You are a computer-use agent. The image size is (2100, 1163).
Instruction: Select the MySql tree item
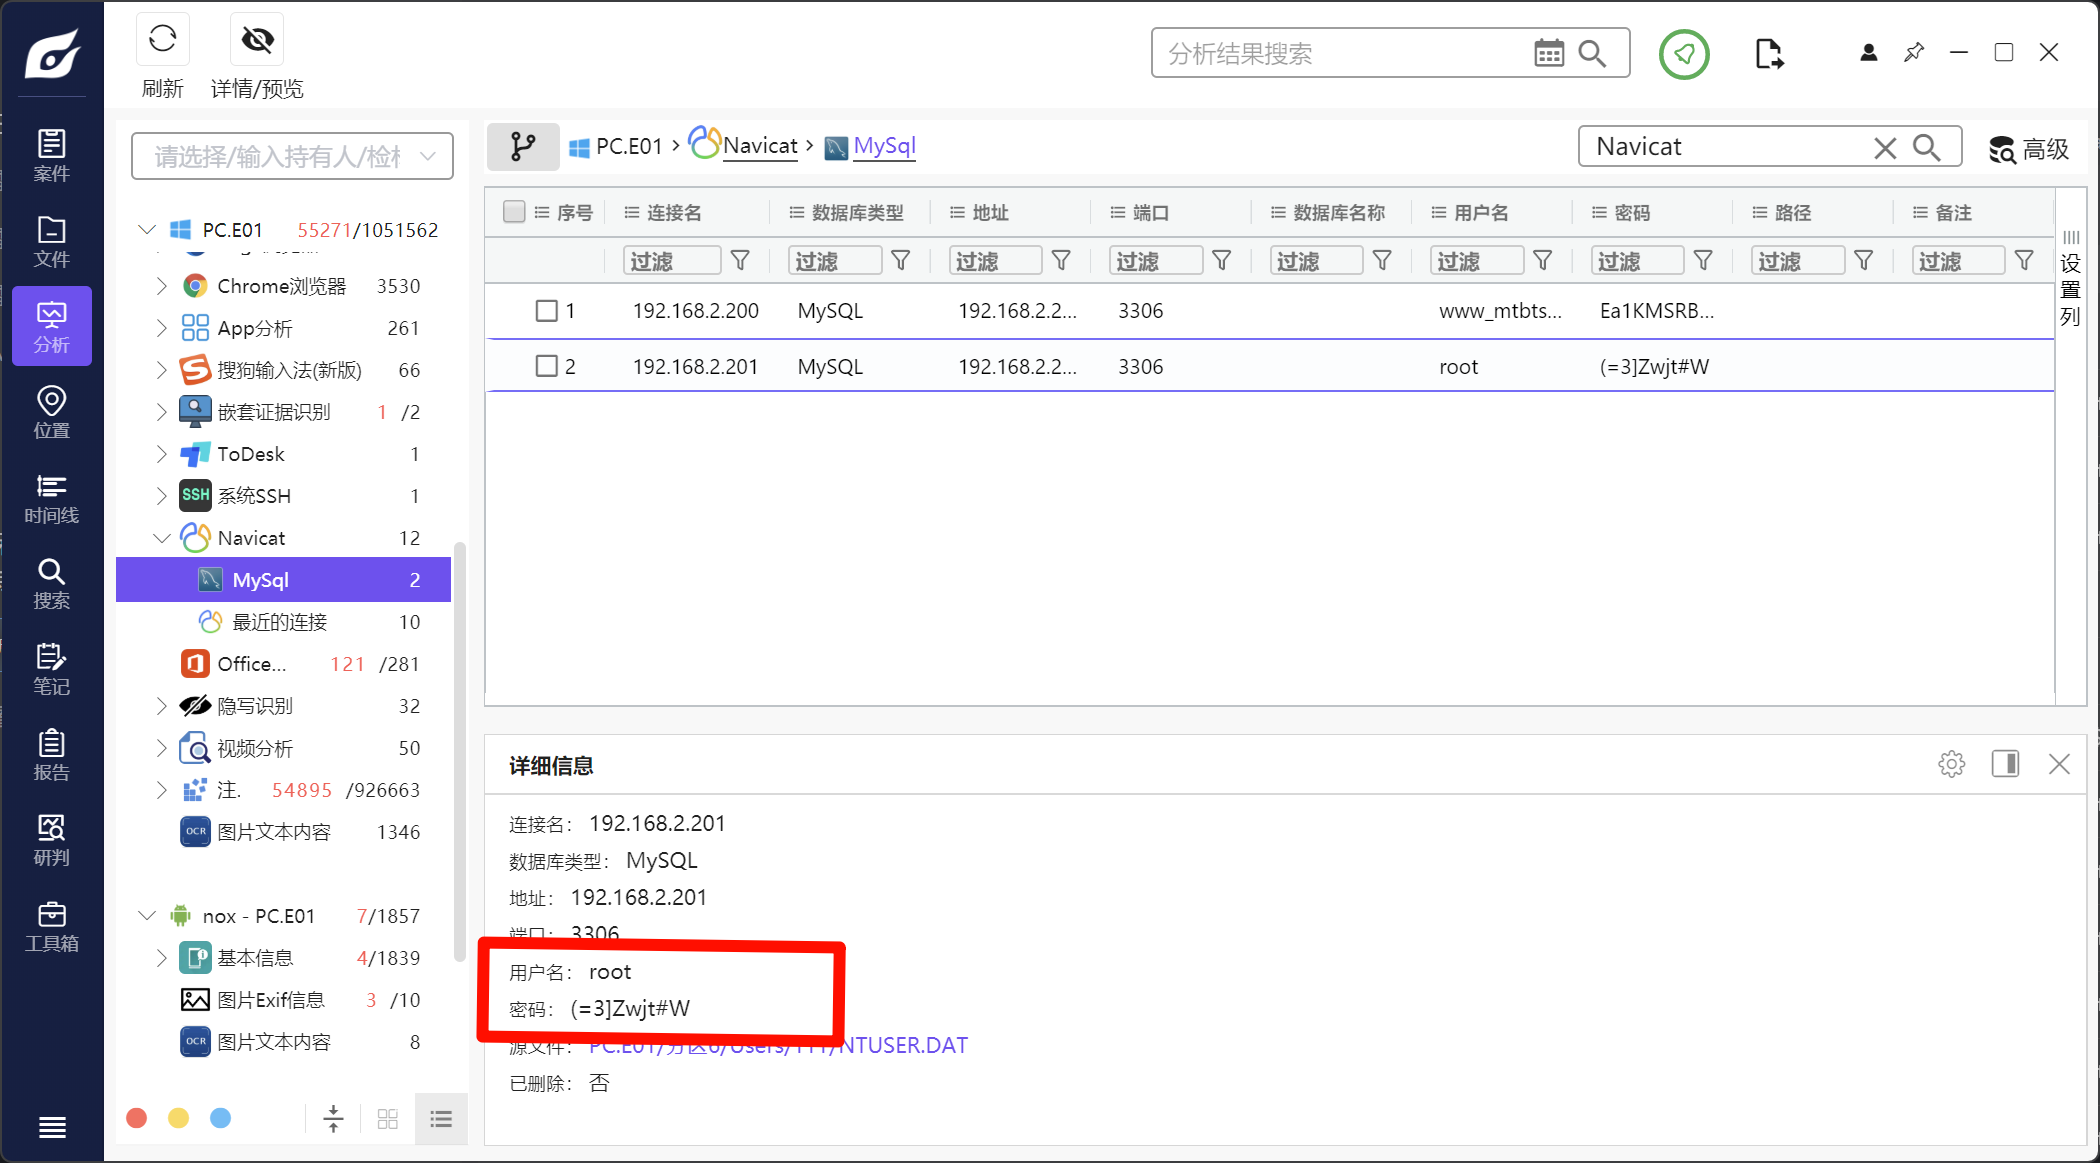[x=284, y=580]
